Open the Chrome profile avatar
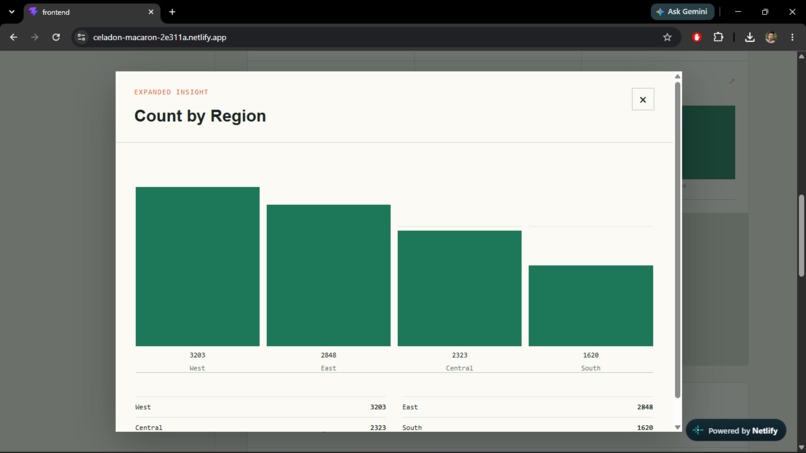The width and height of the screenshot is (806, 453). 771,37
